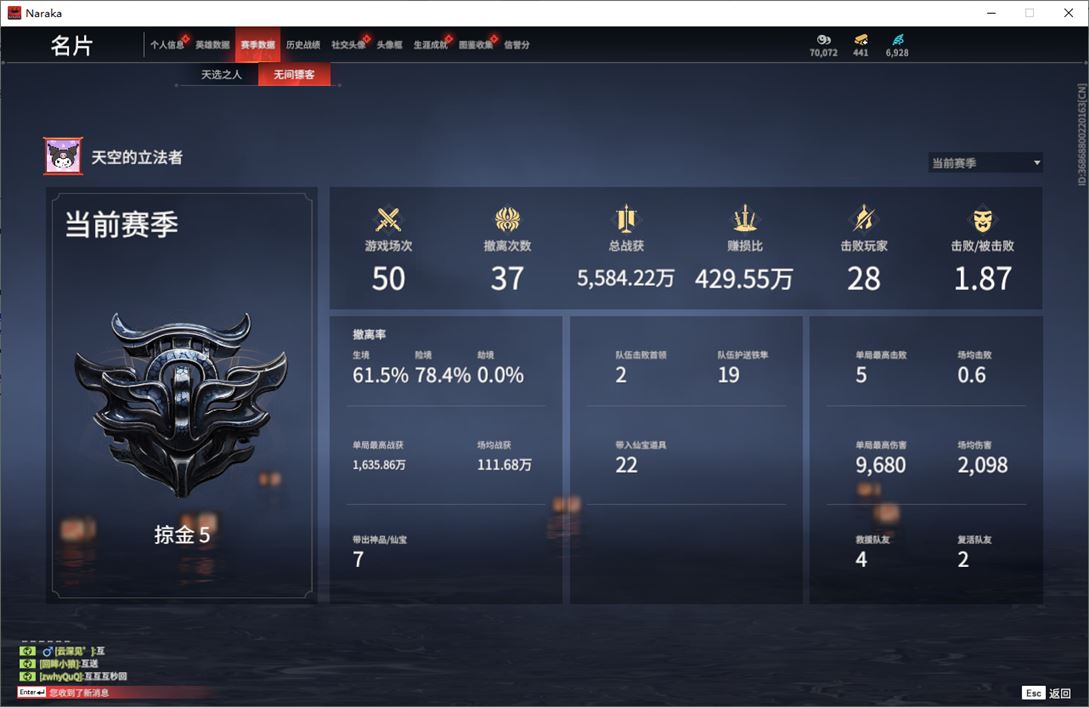Click the 0.0% evacuation rate value
The height and width of the screenshot is (707, 1089).
[501, 375]
